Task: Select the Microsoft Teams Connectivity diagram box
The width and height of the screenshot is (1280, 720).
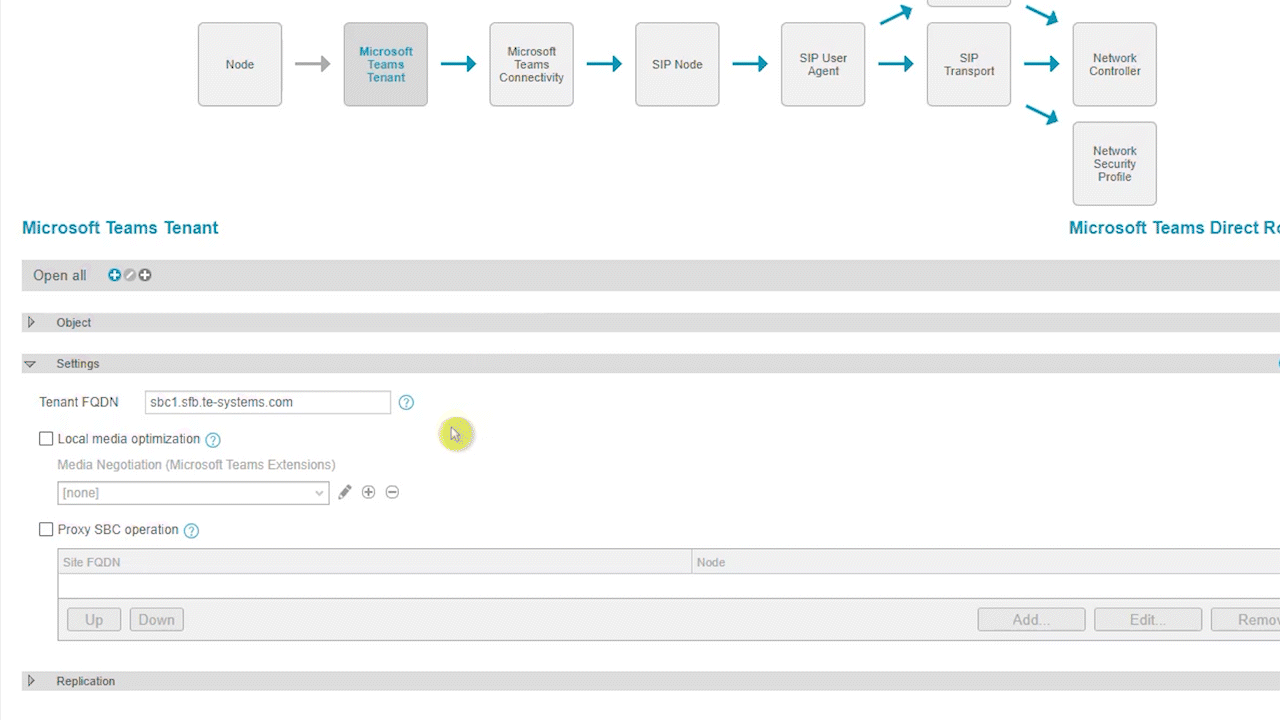Action: 531,64
